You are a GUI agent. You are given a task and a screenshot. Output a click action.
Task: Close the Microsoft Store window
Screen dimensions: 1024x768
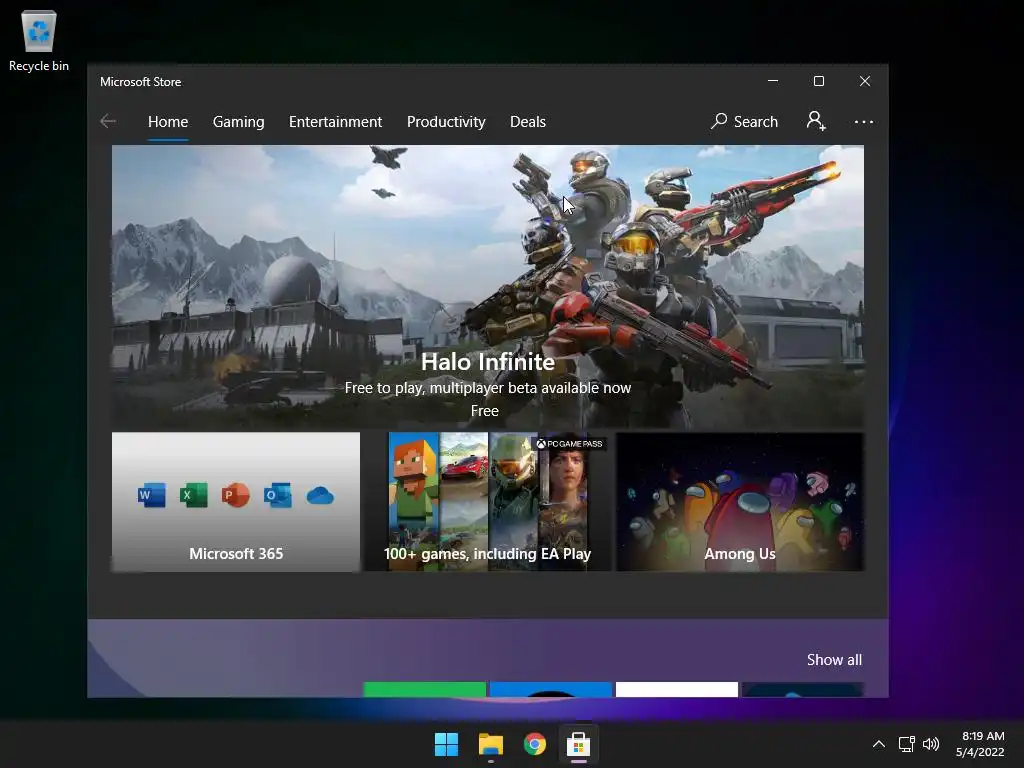pos(865,81)
